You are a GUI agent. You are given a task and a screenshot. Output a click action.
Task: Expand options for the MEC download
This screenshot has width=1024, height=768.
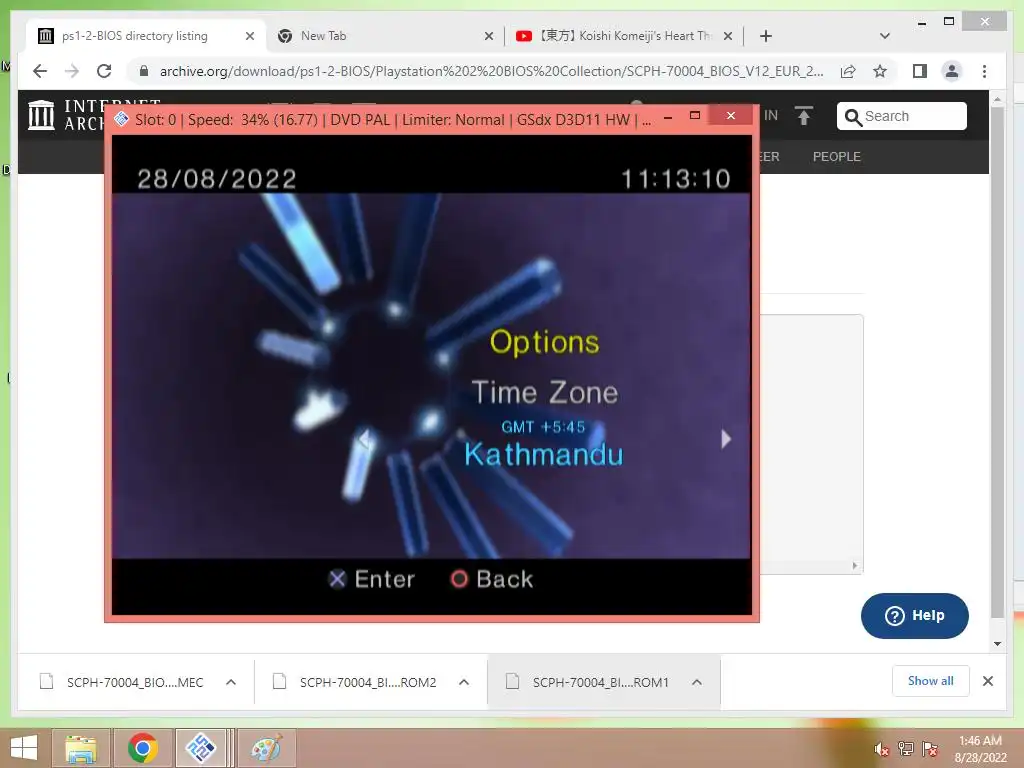[231, 682]
